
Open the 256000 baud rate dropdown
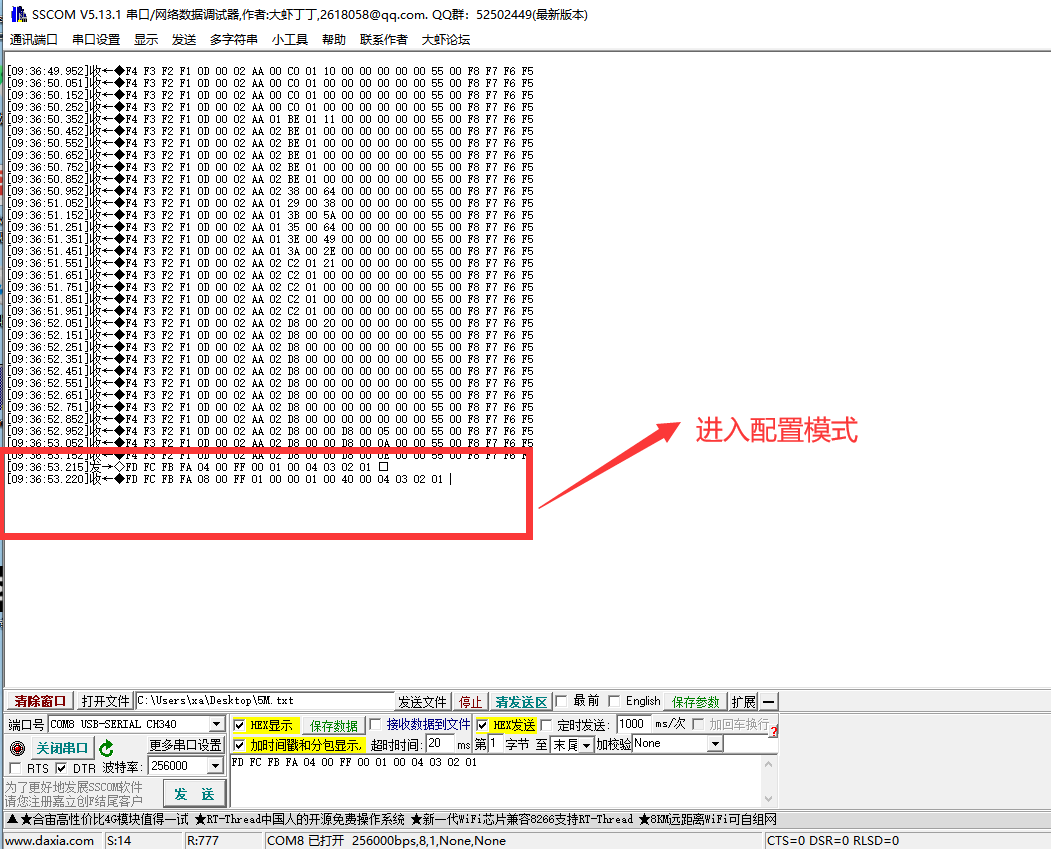click(215, 766)
